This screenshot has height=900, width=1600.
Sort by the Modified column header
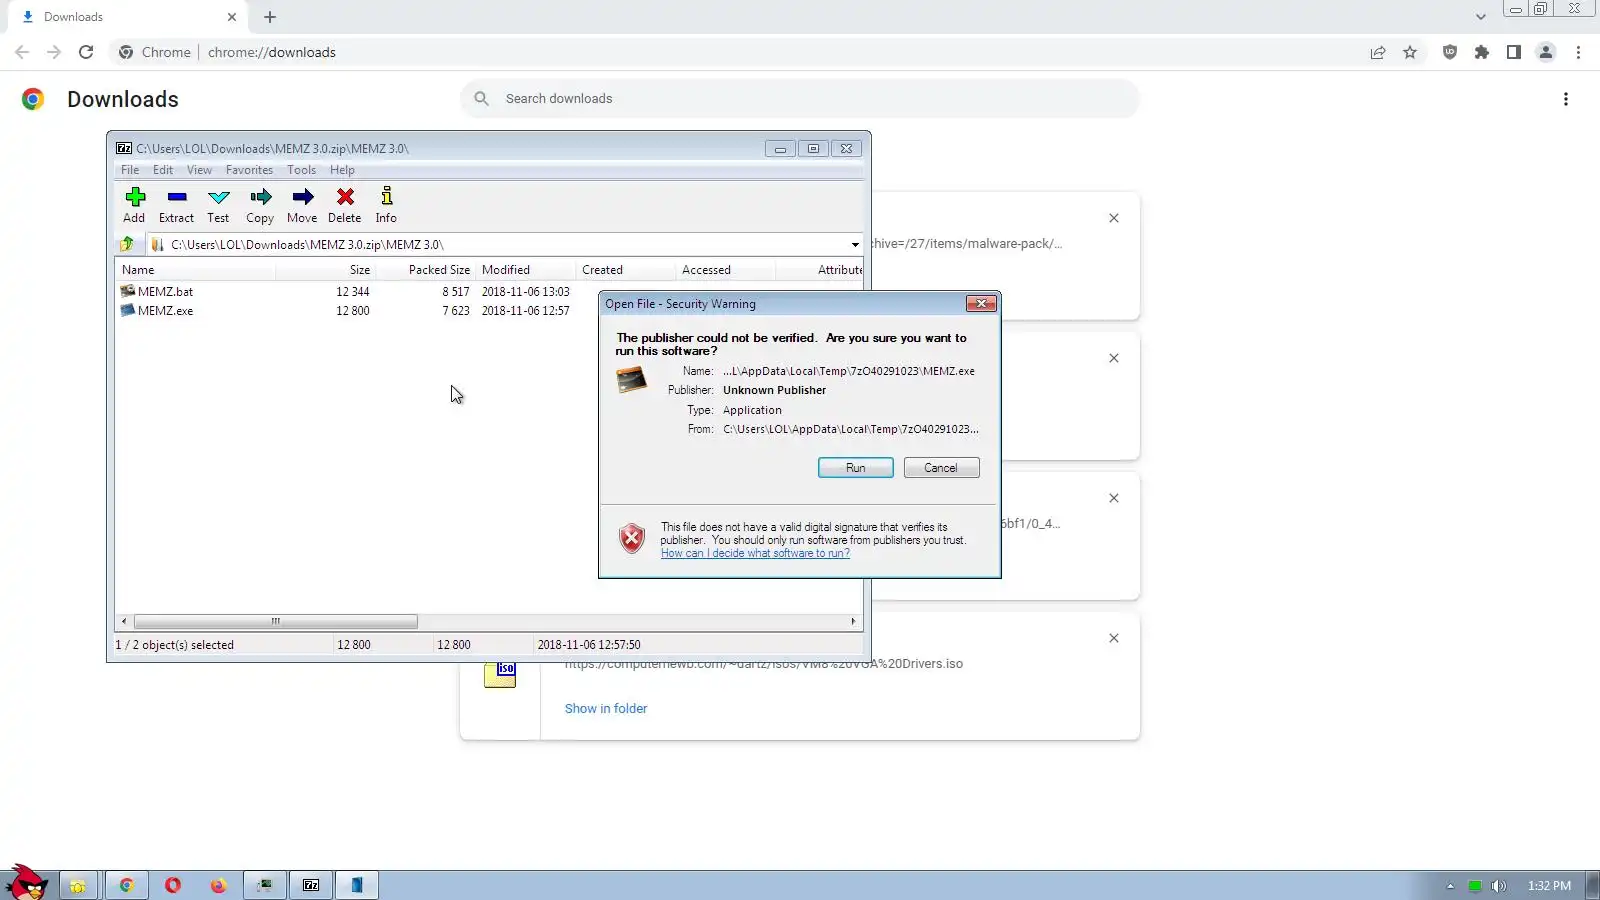pyautogui.click(x=525, y=270)
